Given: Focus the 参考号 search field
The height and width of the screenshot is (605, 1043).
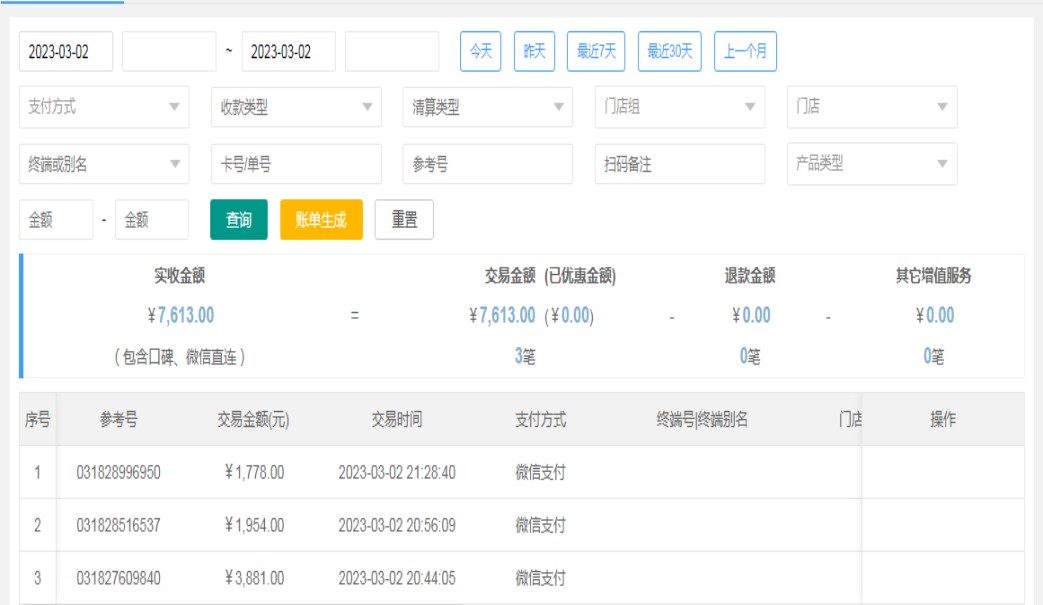Looking at the screenshot, I should coord(488,165).
